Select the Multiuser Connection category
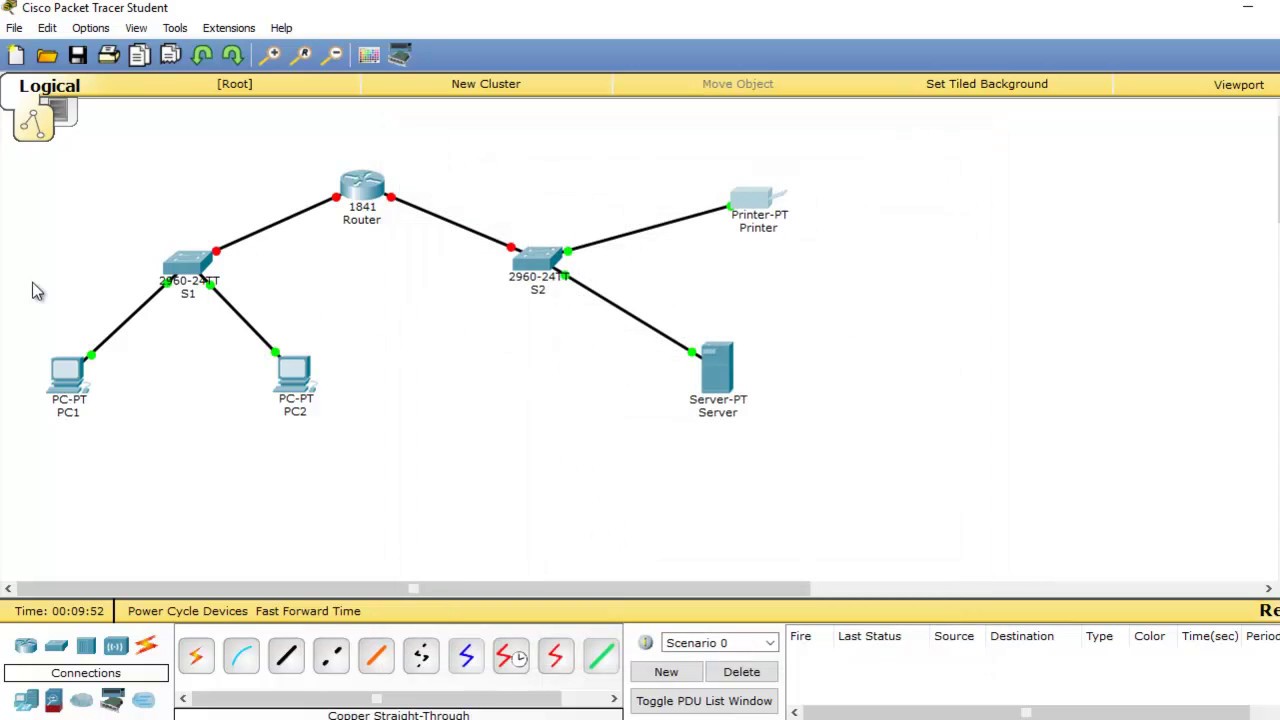 [x=143, y=700]
